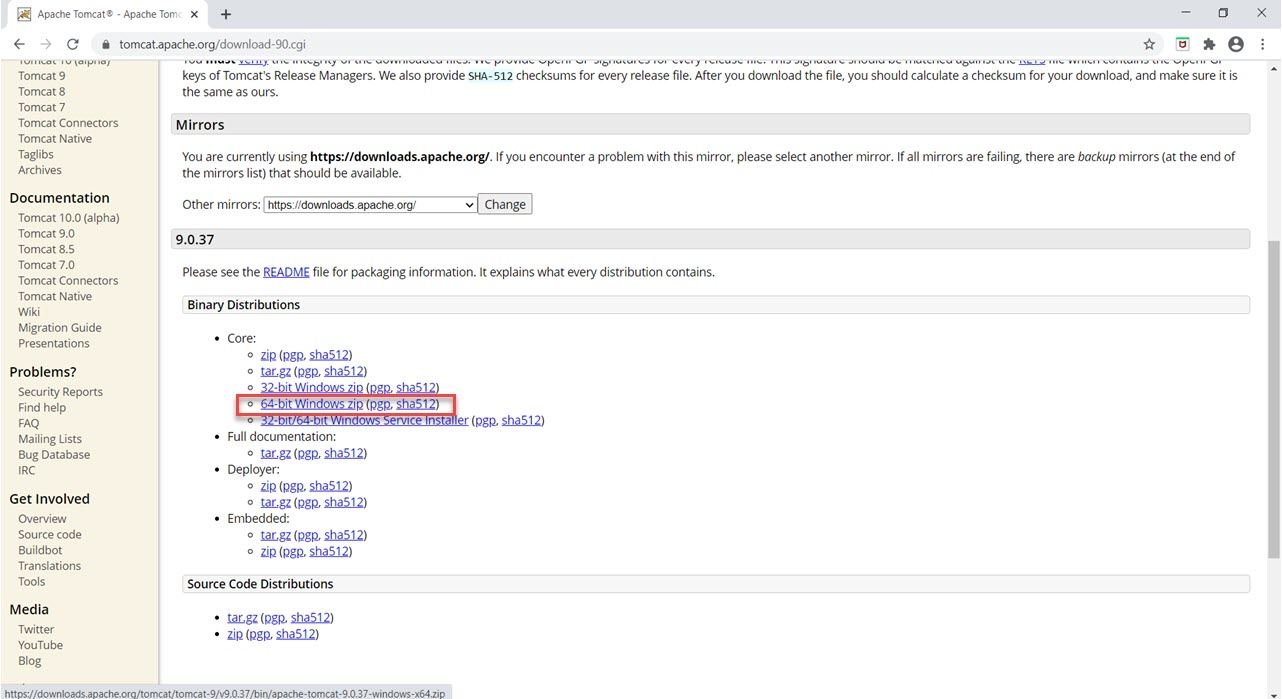Click the Change mirror button

(x=505, y=204)
